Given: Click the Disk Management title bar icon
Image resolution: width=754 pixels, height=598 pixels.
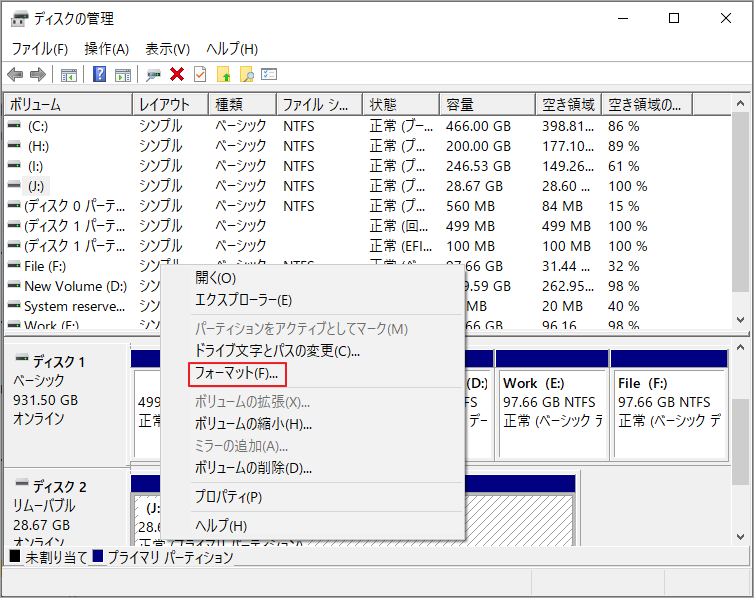Looking at the screenshot, I should 20,19.
